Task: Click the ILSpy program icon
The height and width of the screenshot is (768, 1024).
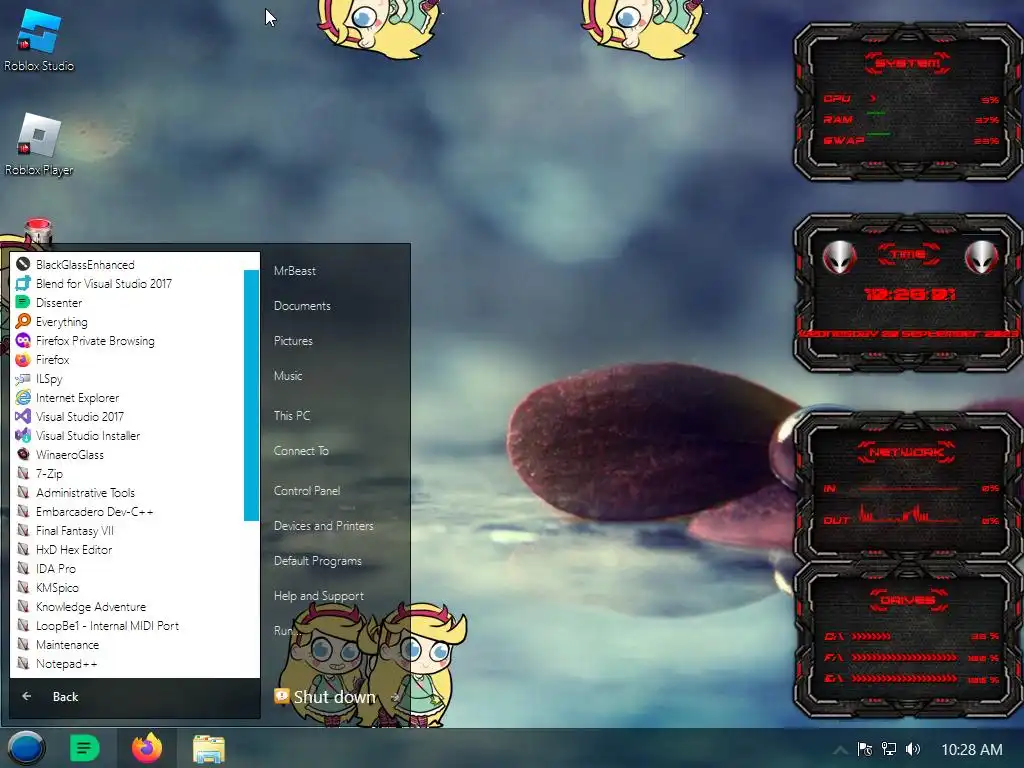Action: point(23,378)
